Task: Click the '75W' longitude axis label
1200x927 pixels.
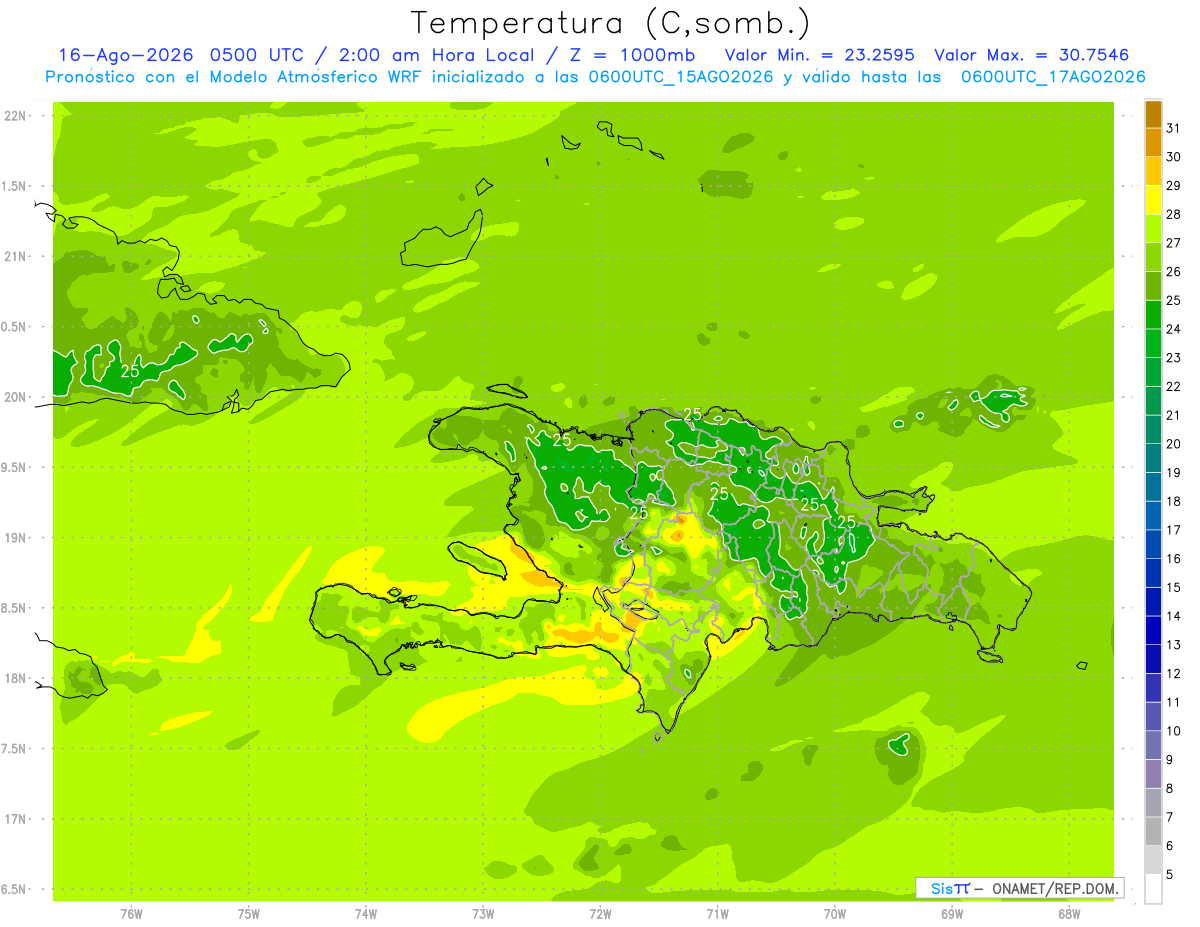Action: [x=249, y=914]
